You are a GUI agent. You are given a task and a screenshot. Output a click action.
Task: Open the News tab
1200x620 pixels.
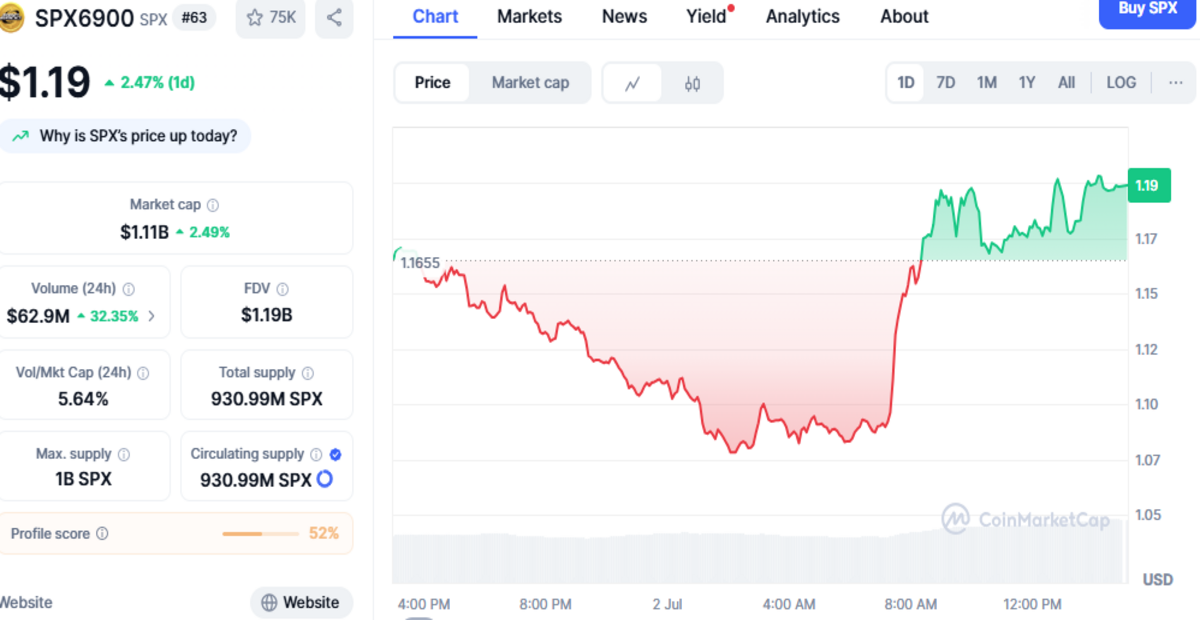(624, 17)
